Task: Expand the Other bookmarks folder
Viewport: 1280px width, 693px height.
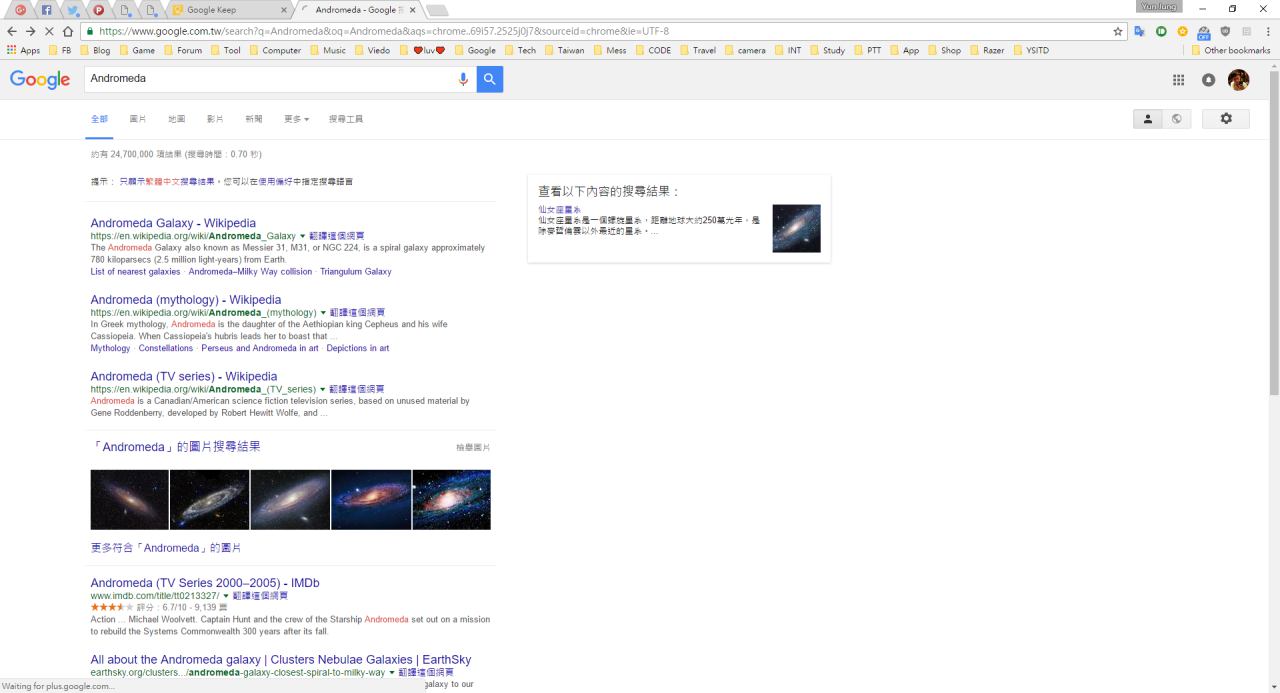Action: pyautogui.click(x=1230, y=50)
